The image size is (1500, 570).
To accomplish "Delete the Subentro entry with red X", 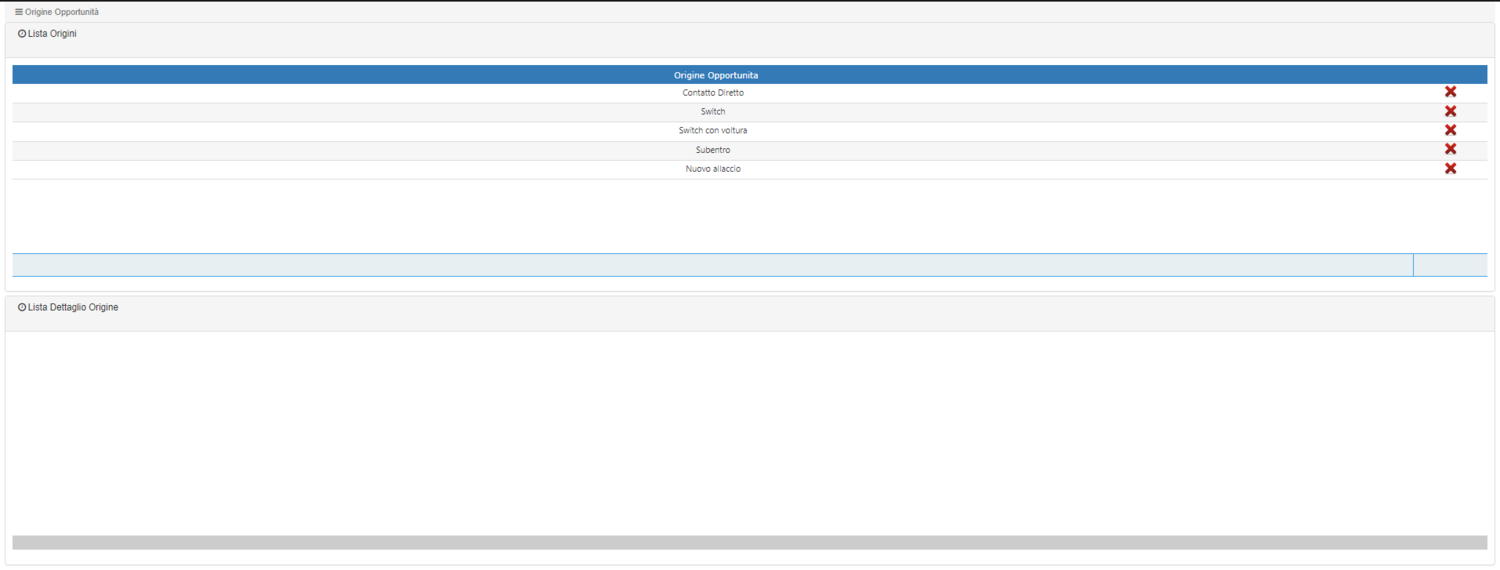I will [x=1450, y=149].
